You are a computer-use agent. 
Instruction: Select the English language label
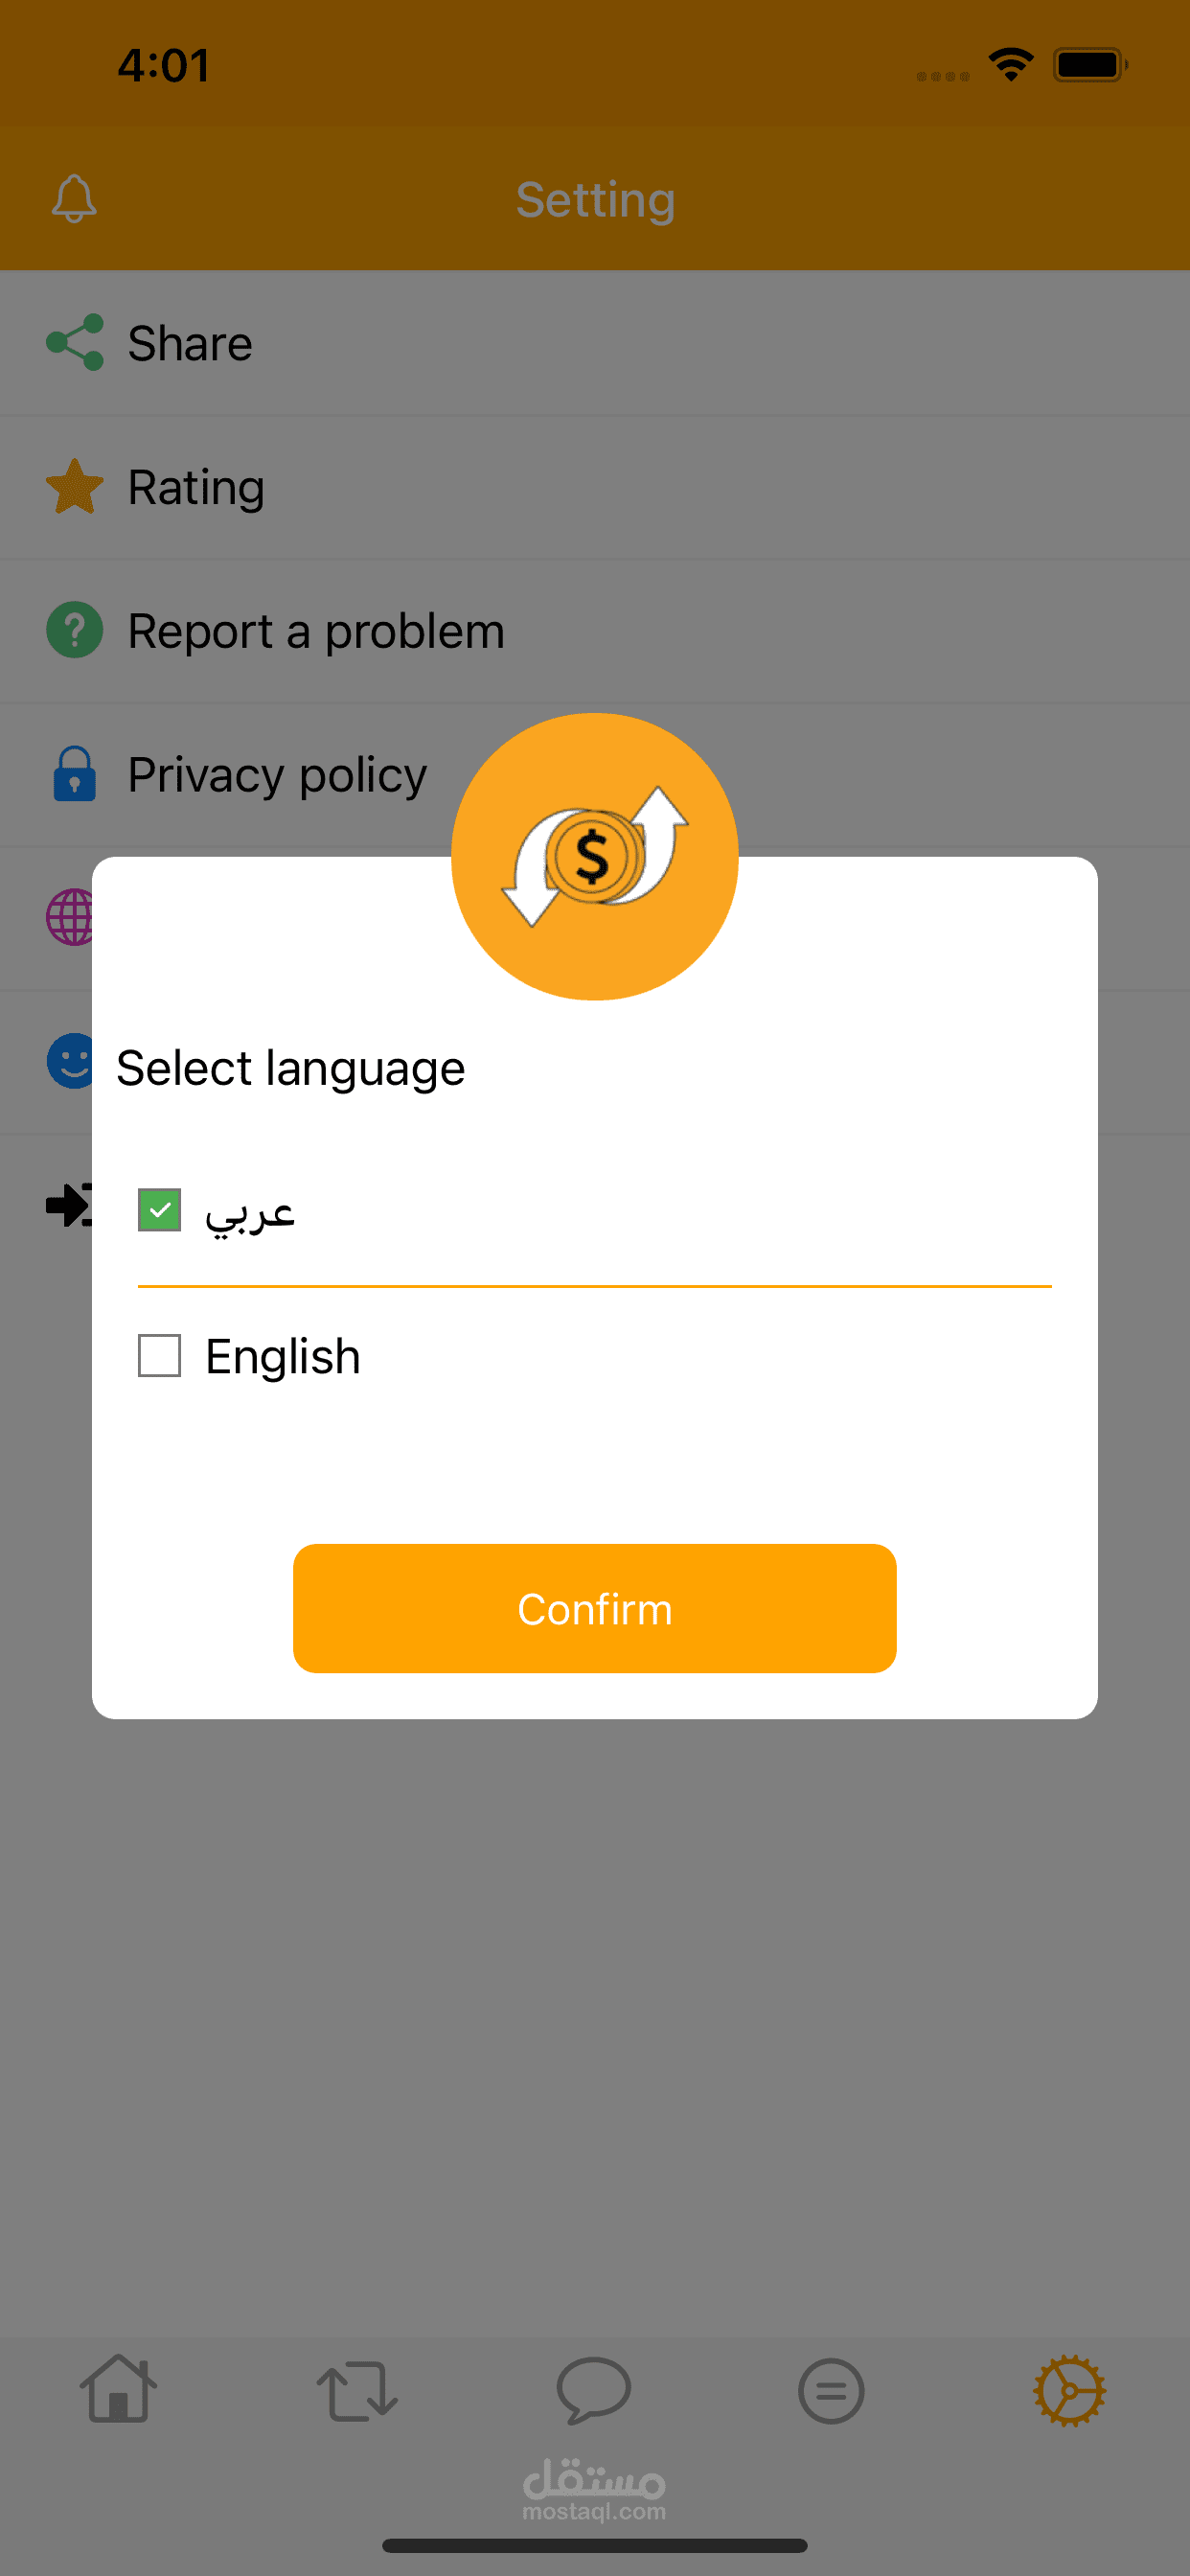[283, 1357]
